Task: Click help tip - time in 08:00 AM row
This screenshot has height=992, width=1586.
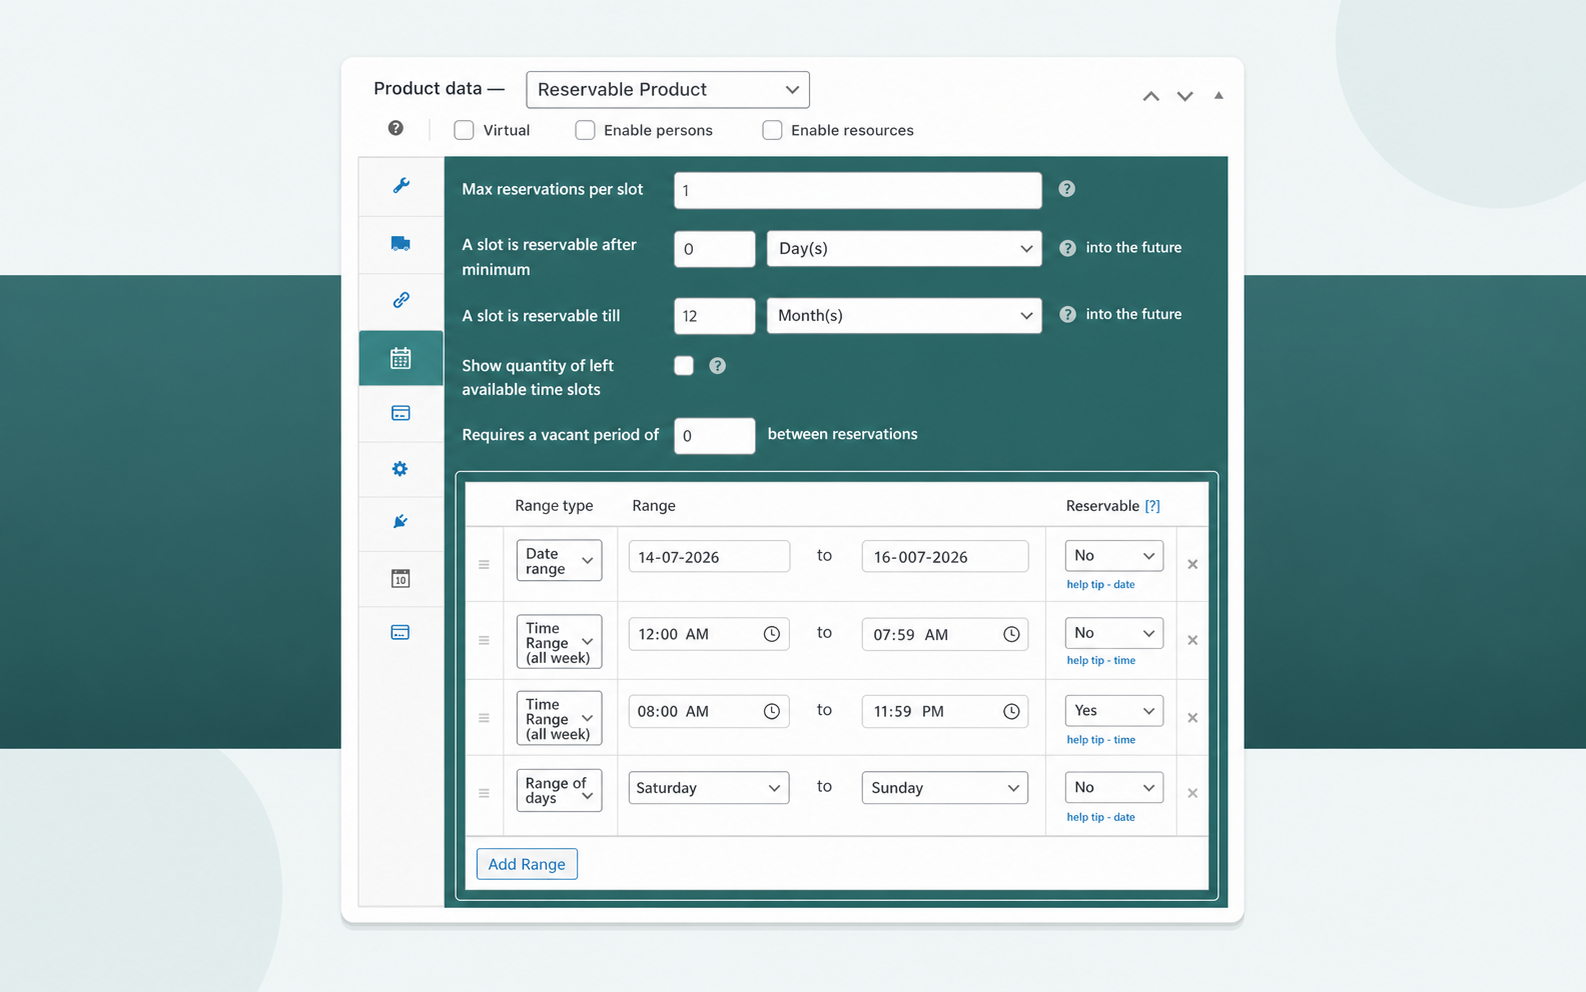Action: point(1100,740)
